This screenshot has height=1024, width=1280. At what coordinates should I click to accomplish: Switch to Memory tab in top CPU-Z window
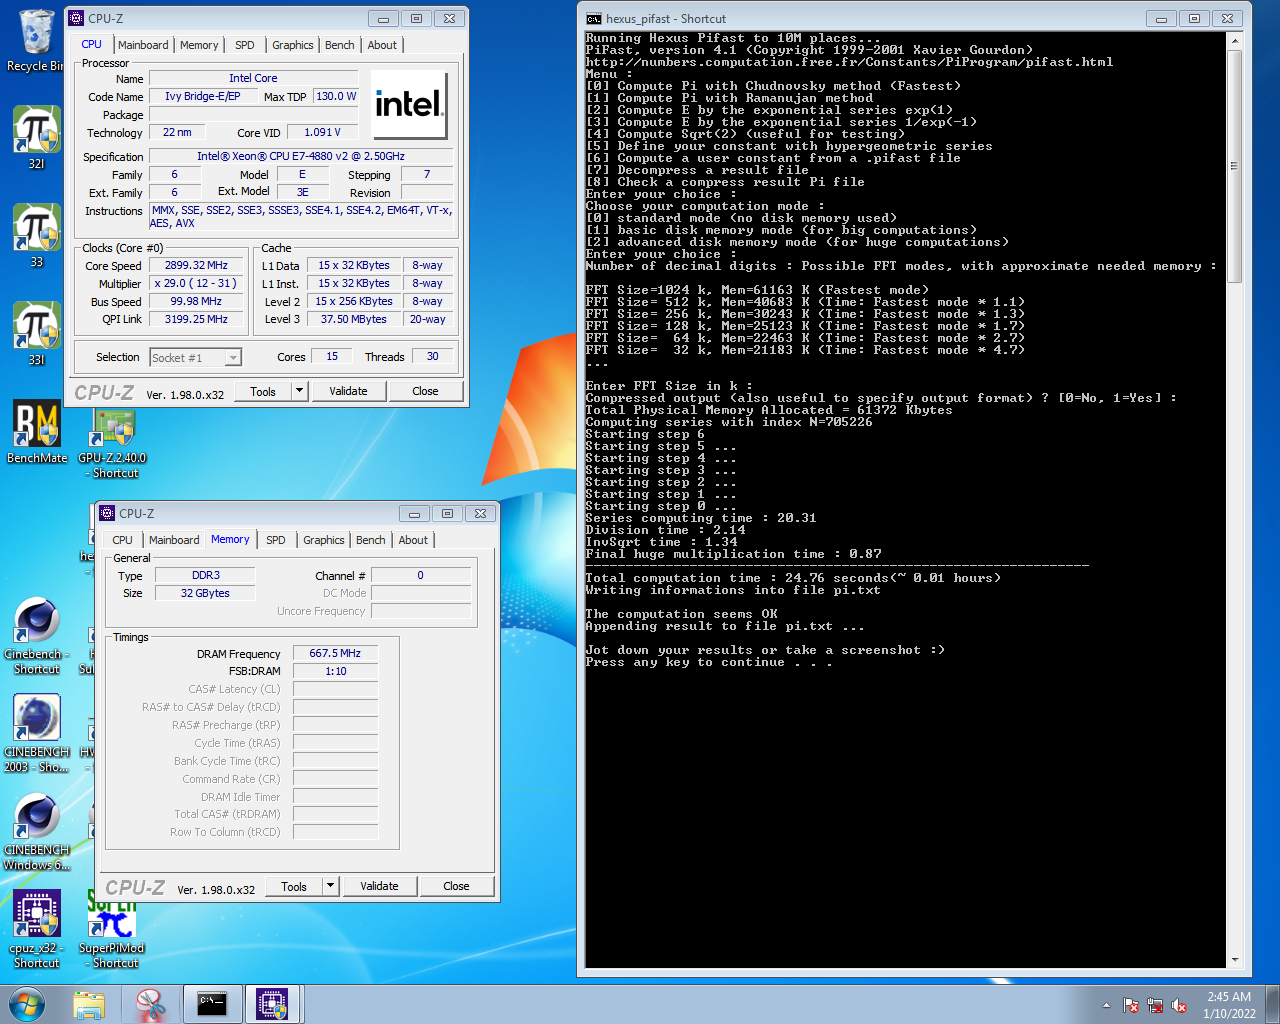tap(199, 45)
